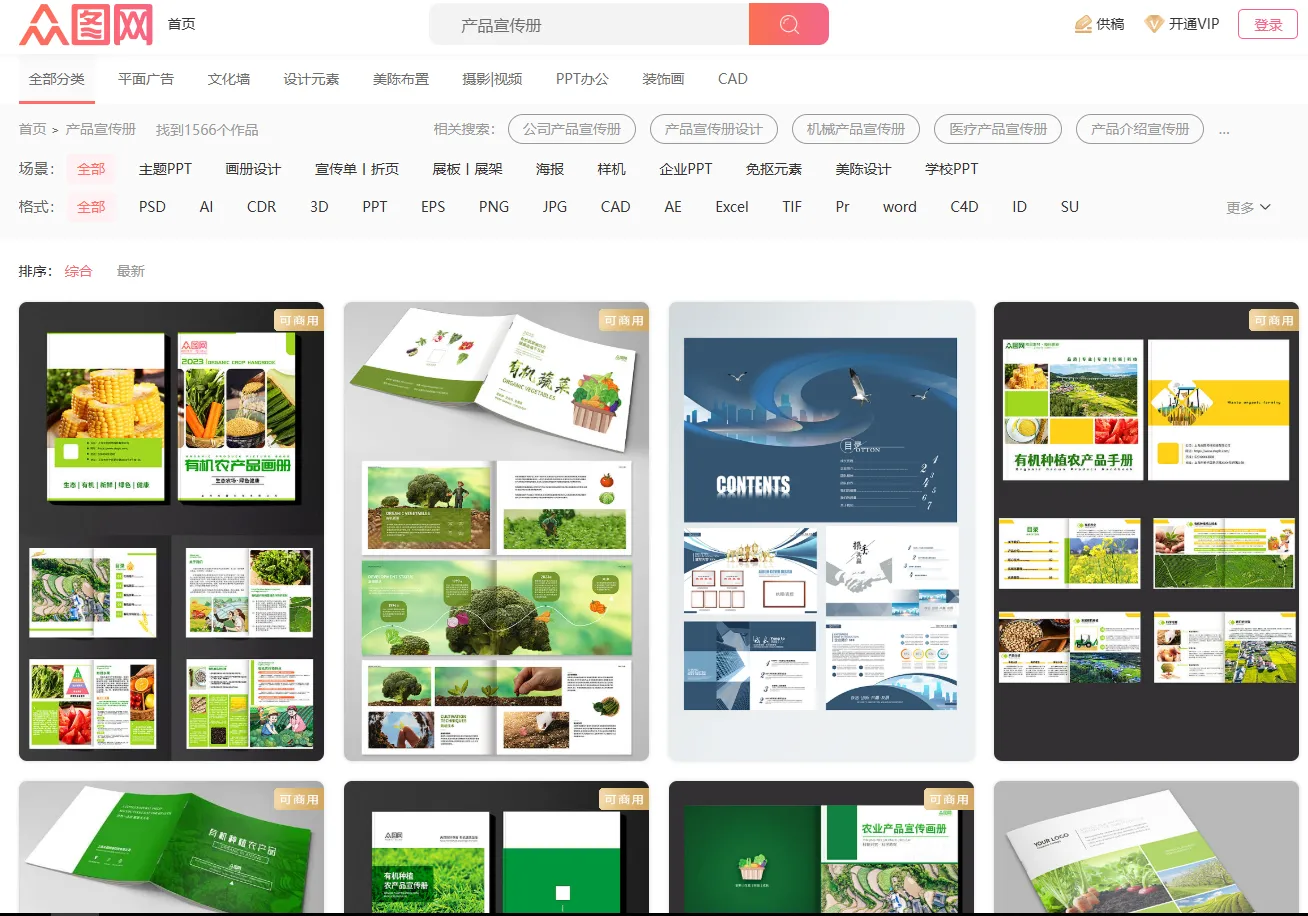
Task: Select 全部 in the 格式 filter
Action: [91, 207]
